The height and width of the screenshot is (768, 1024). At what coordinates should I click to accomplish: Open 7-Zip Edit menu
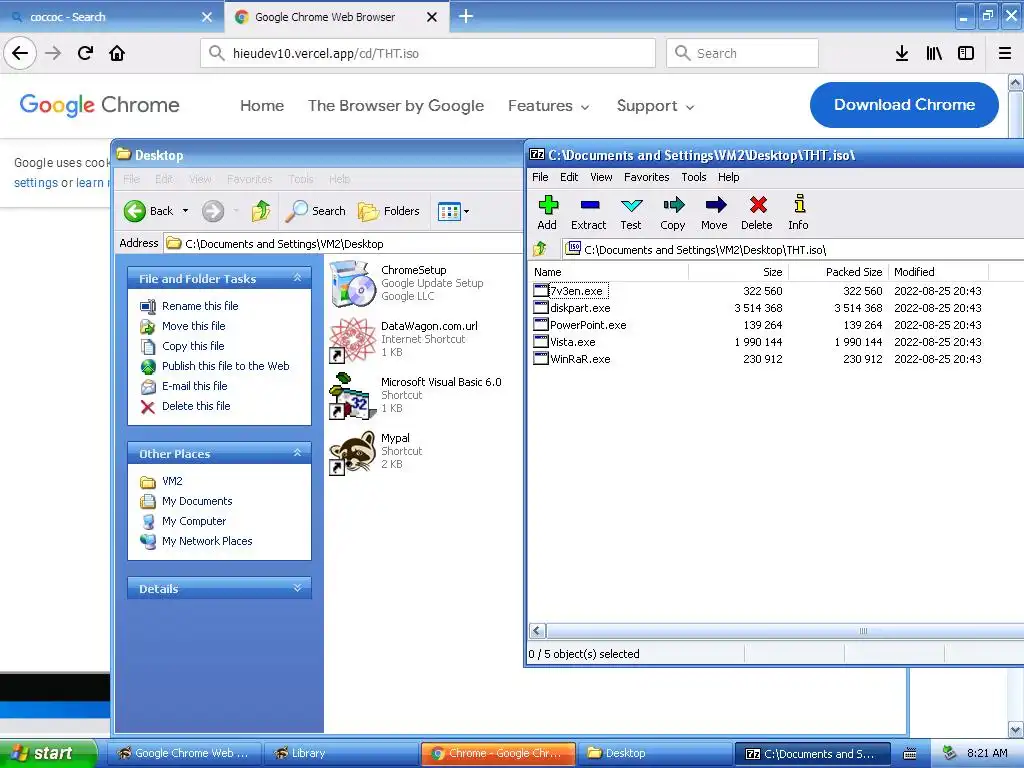coord(569,177)
